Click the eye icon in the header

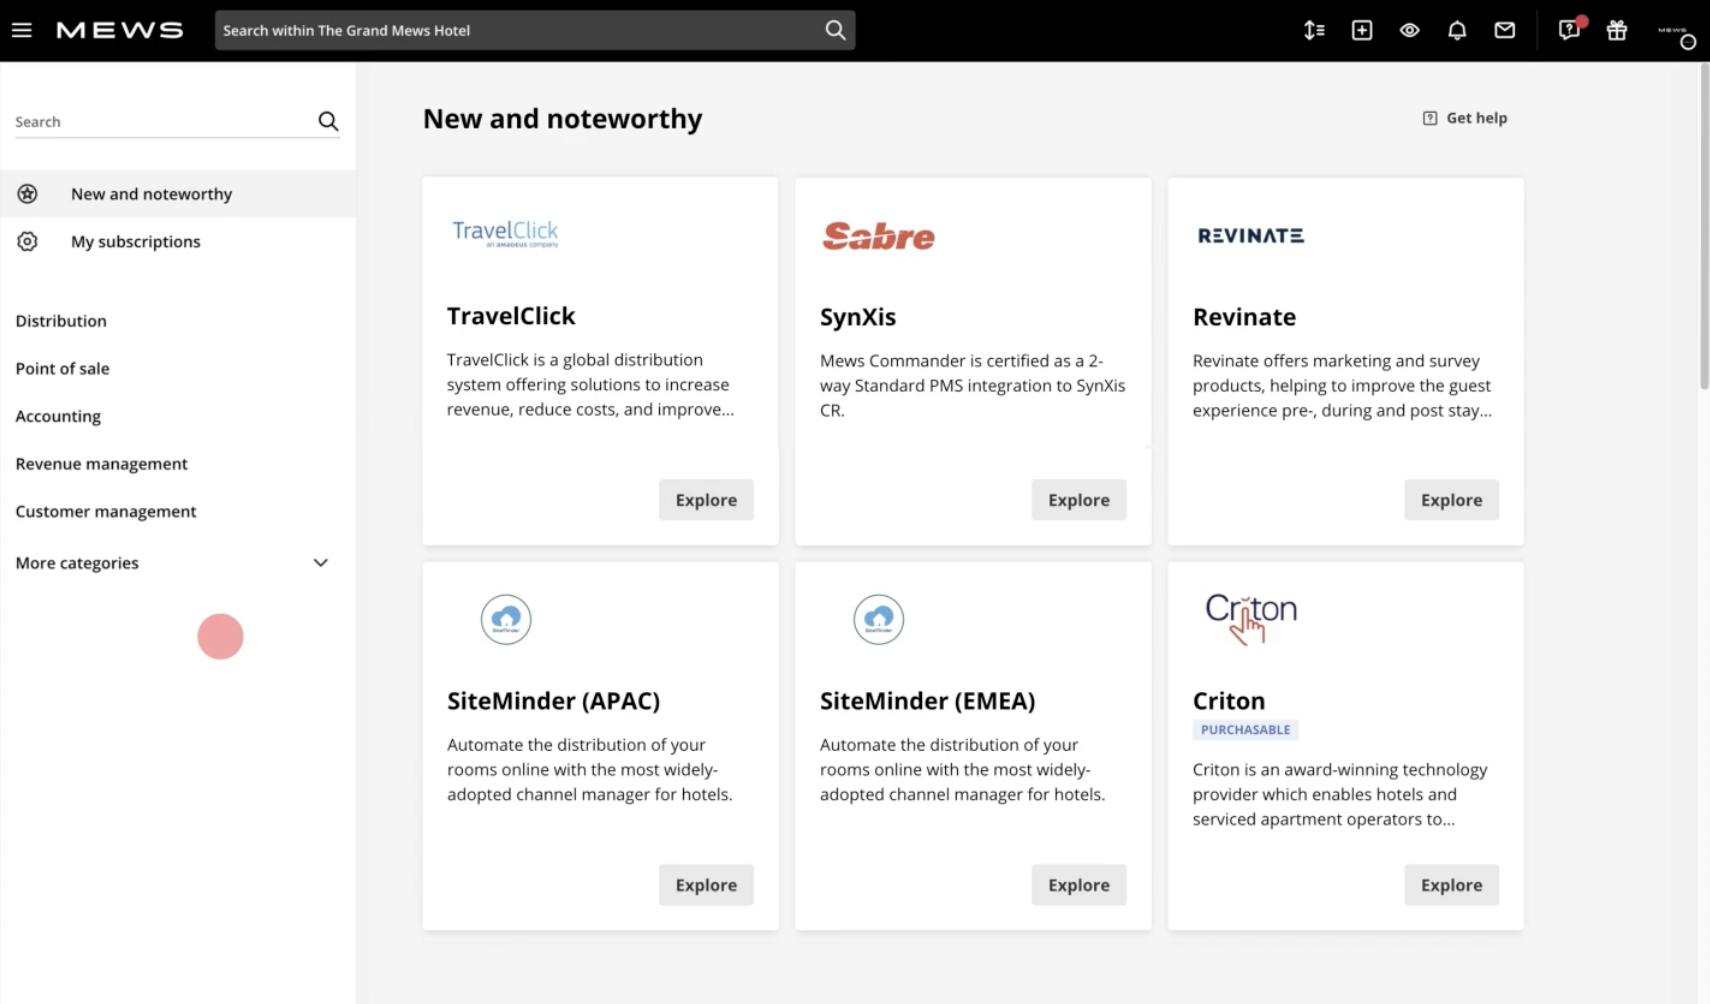[1409, 30]
